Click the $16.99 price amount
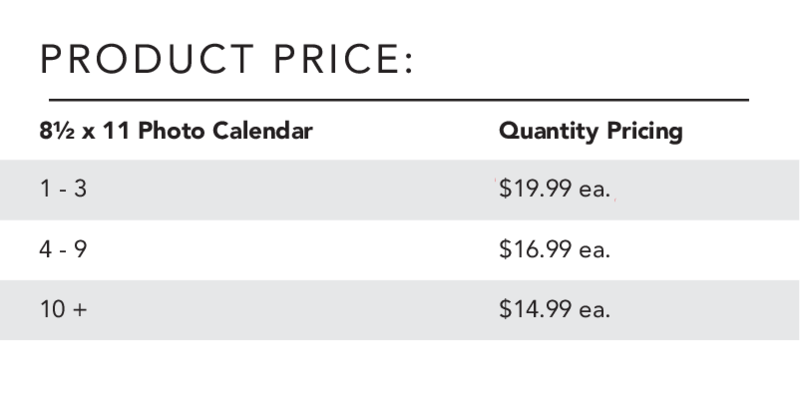The height and width of the screenshot is (400, 800). click(x=535, y=249)
